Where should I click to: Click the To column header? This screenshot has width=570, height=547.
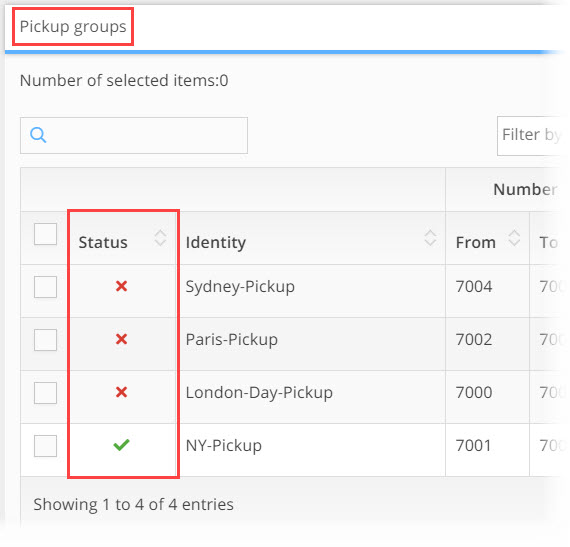click(549, 242)
